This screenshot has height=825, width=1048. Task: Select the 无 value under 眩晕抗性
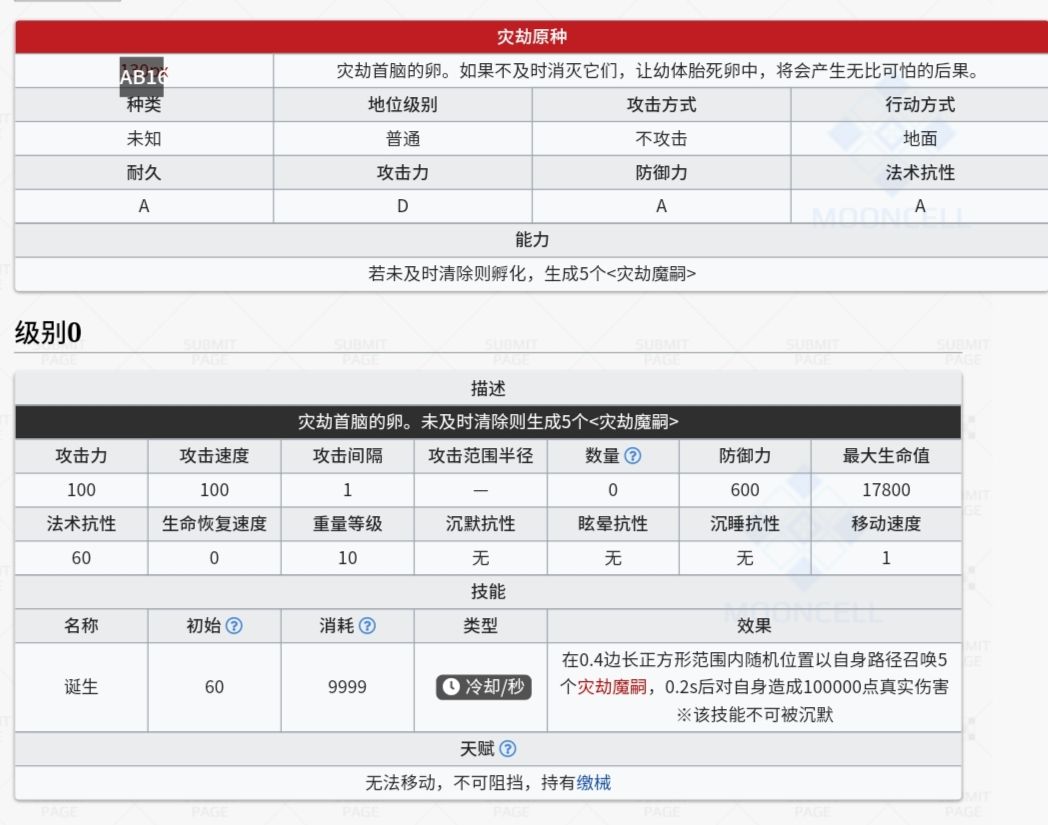[612, 558]
